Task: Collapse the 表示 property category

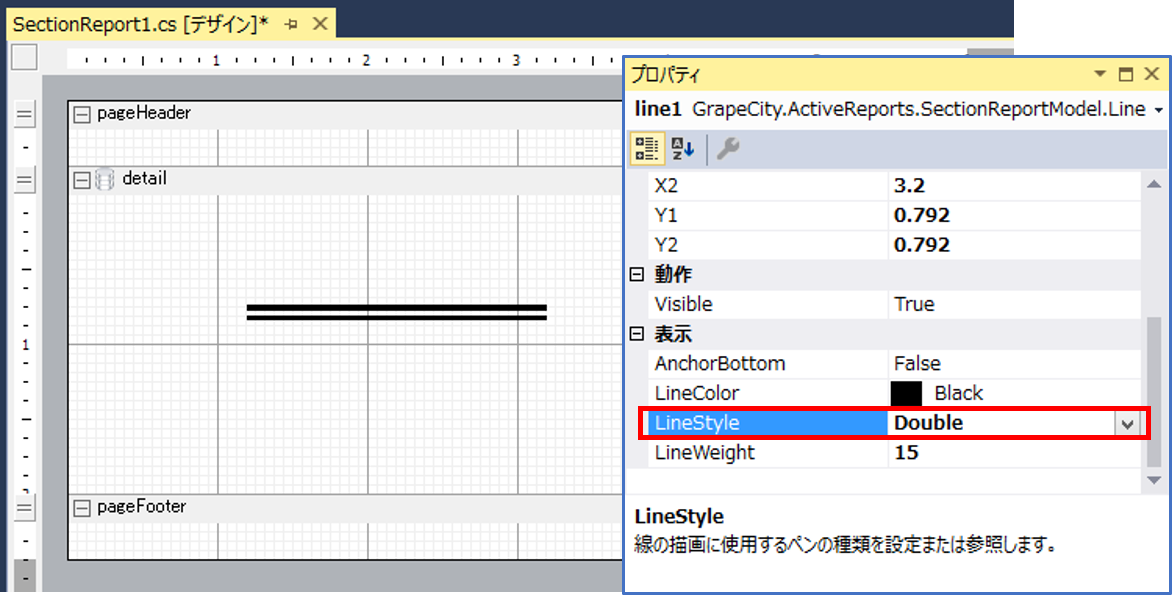Action: [637, 334]
